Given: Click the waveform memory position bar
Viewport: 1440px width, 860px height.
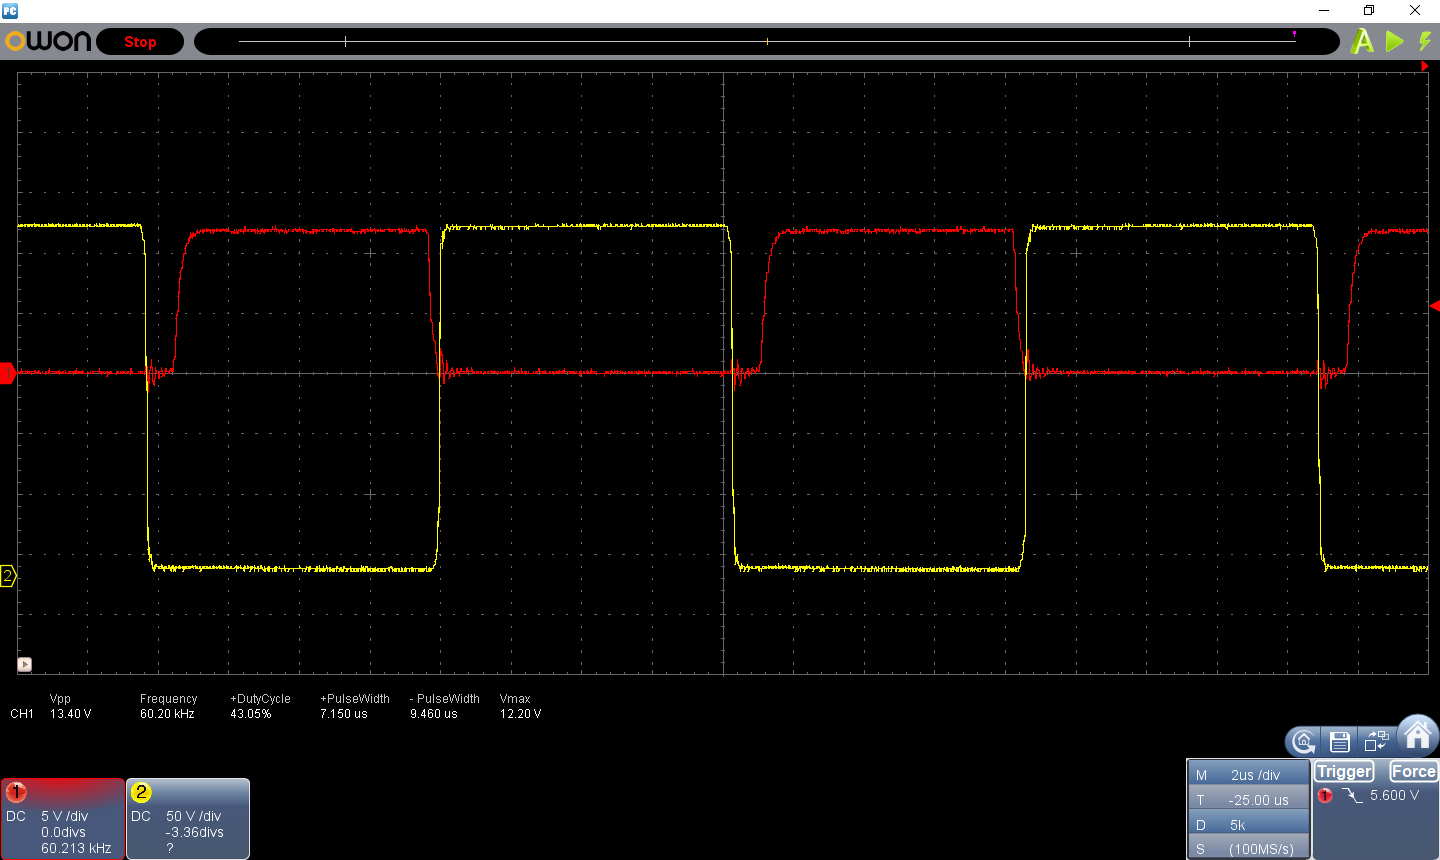Looking at the screenshot, I should [x=767, y=42].
